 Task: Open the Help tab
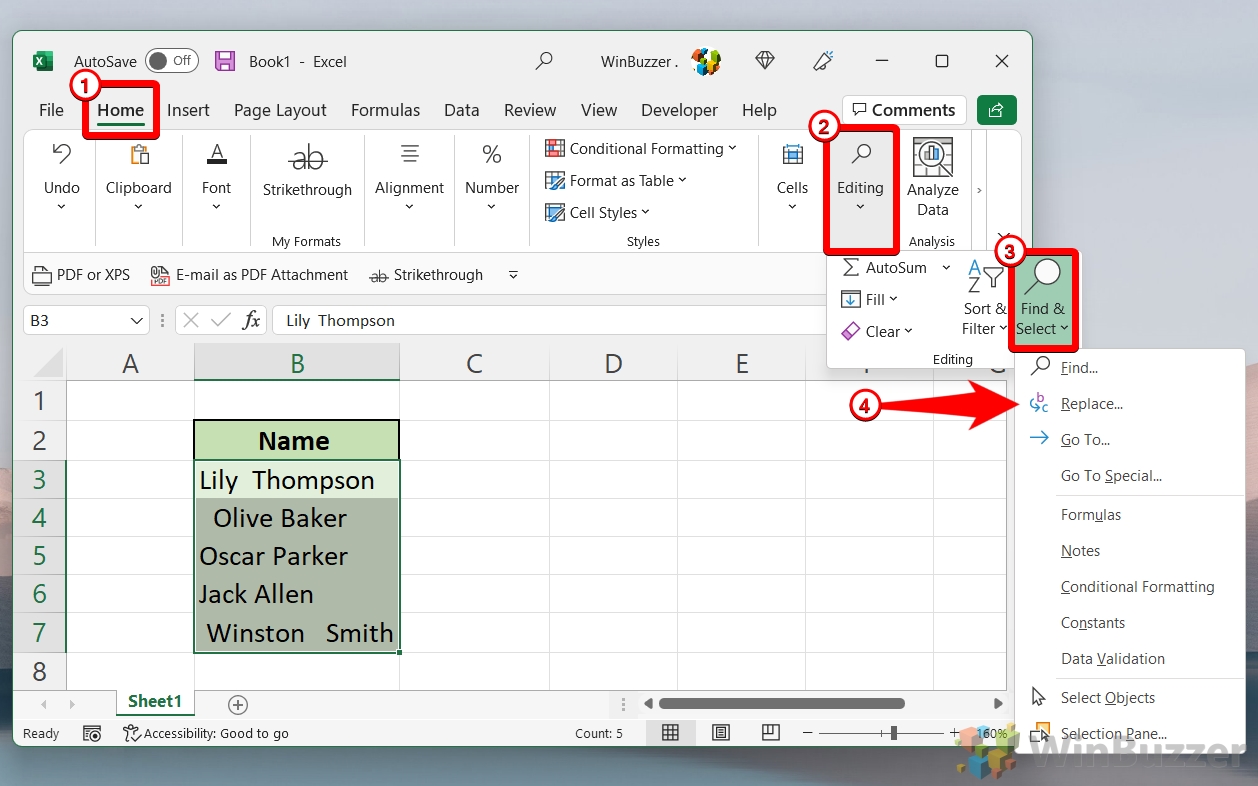pyautogui.click(x=759, y=110)
